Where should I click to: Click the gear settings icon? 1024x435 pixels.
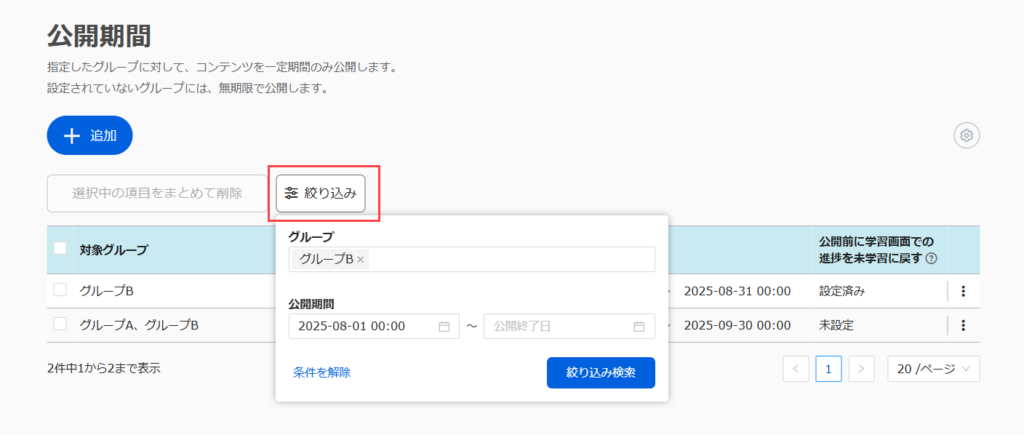[x=966, y=136]
